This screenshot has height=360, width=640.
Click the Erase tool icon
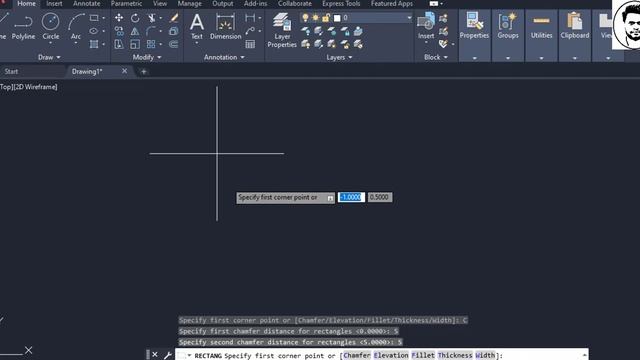pos(174,18)
